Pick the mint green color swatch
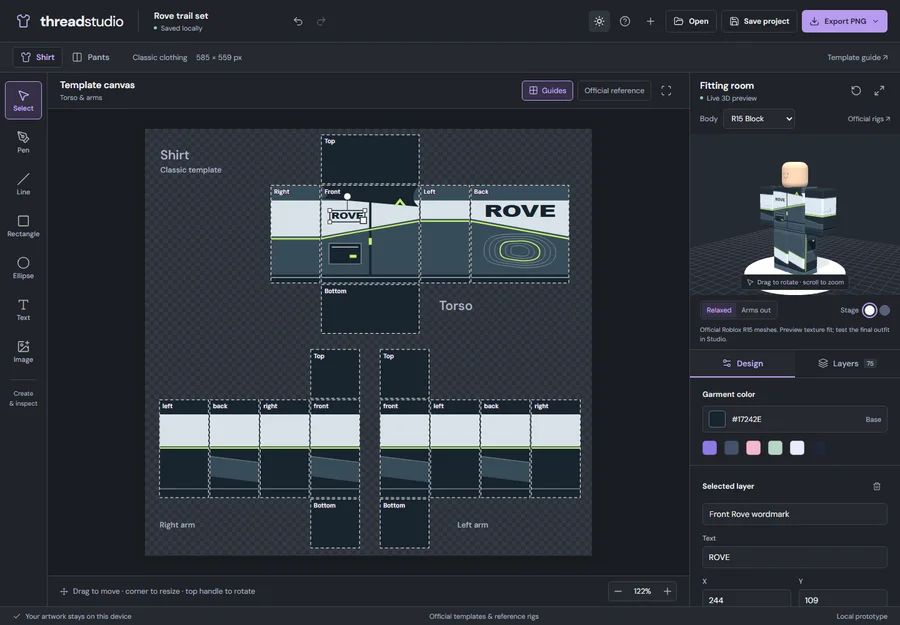Screen dimensions: 900x625 click(x=775, y=448)
